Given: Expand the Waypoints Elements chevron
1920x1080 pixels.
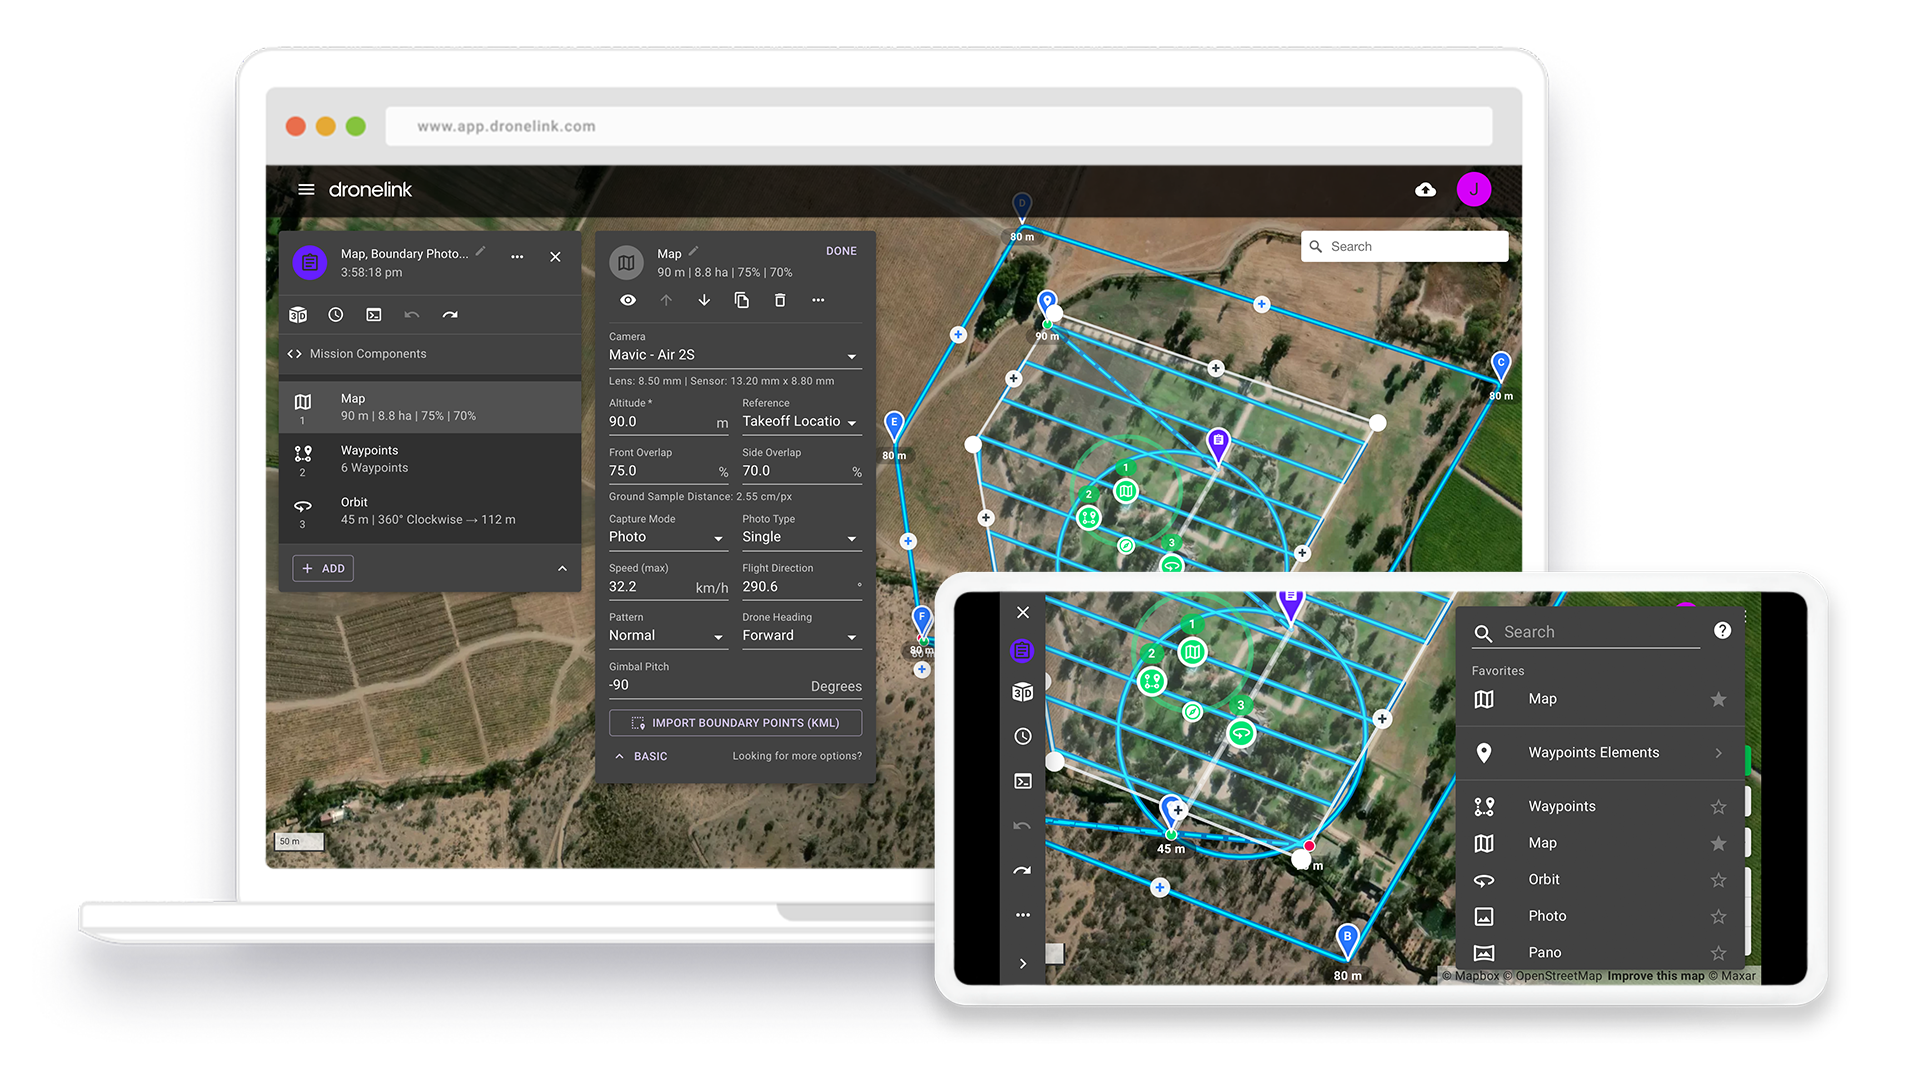Looking at the screenshot, I should [x=1718, y=753].
